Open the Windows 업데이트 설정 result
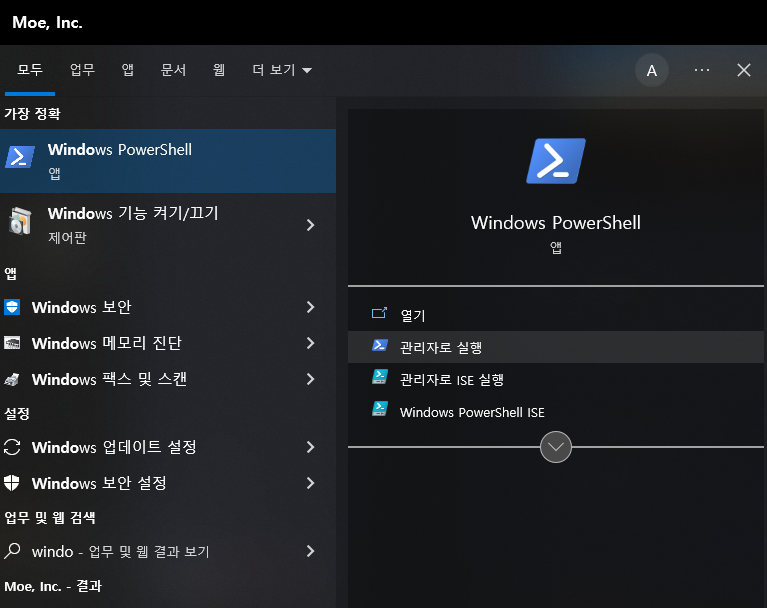767x608 pixels. (168, 447)
